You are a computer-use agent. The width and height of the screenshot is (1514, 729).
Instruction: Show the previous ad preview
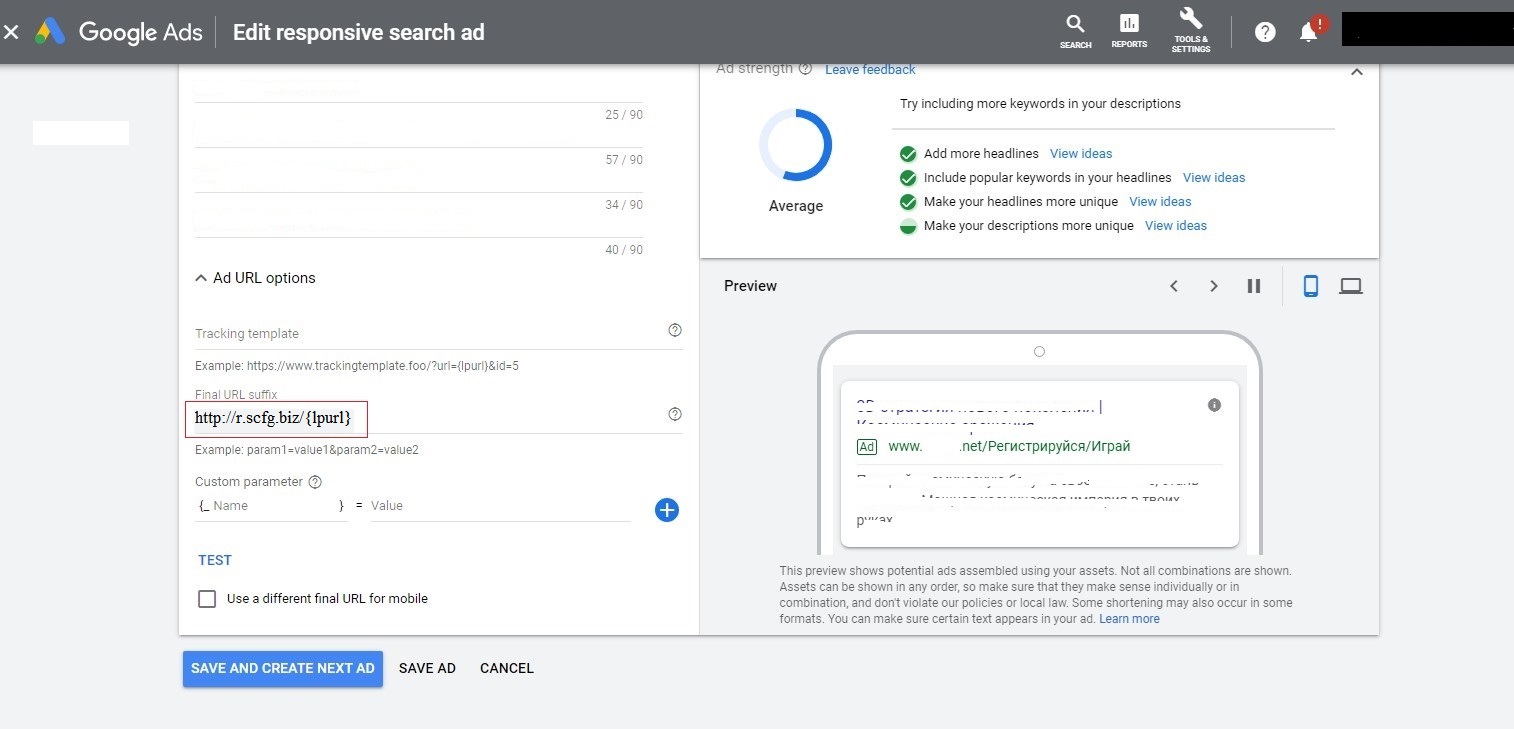click(x=1174, y=286)
